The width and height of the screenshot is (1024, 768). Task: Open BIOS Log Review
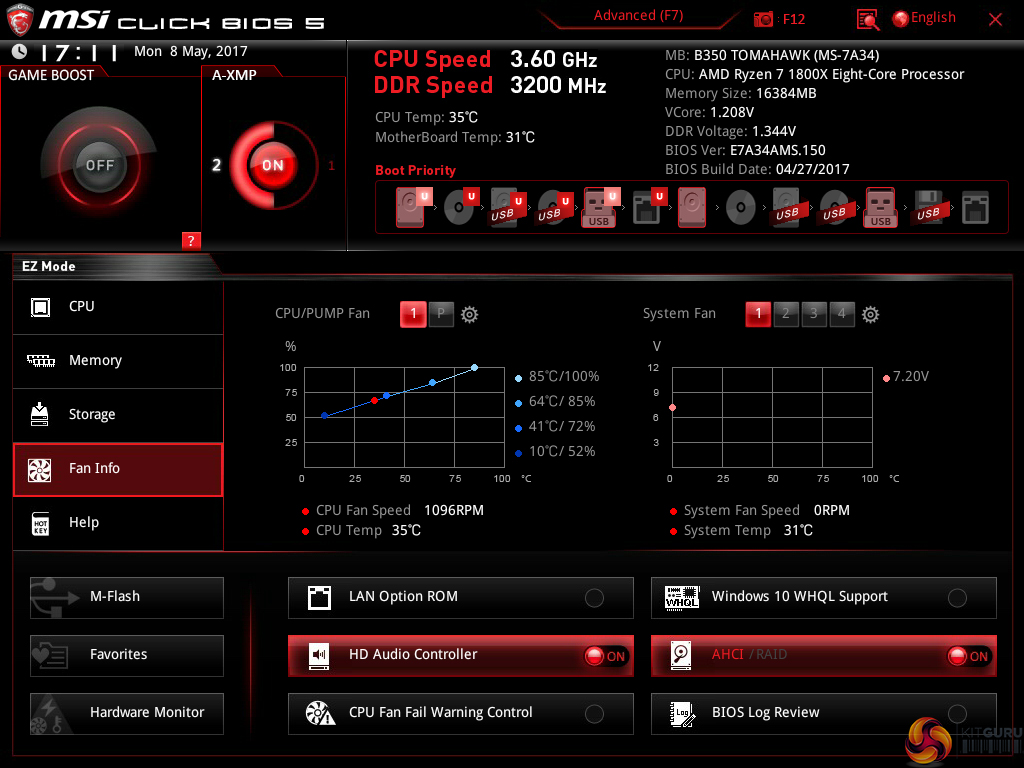824,714
